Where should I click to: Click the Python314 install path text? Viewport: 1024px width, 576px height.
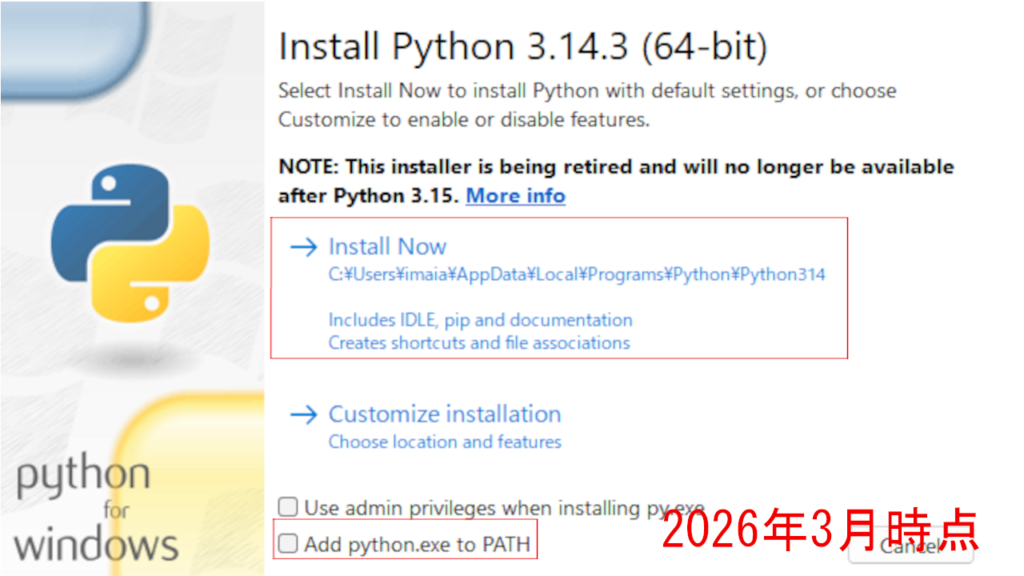577,275
